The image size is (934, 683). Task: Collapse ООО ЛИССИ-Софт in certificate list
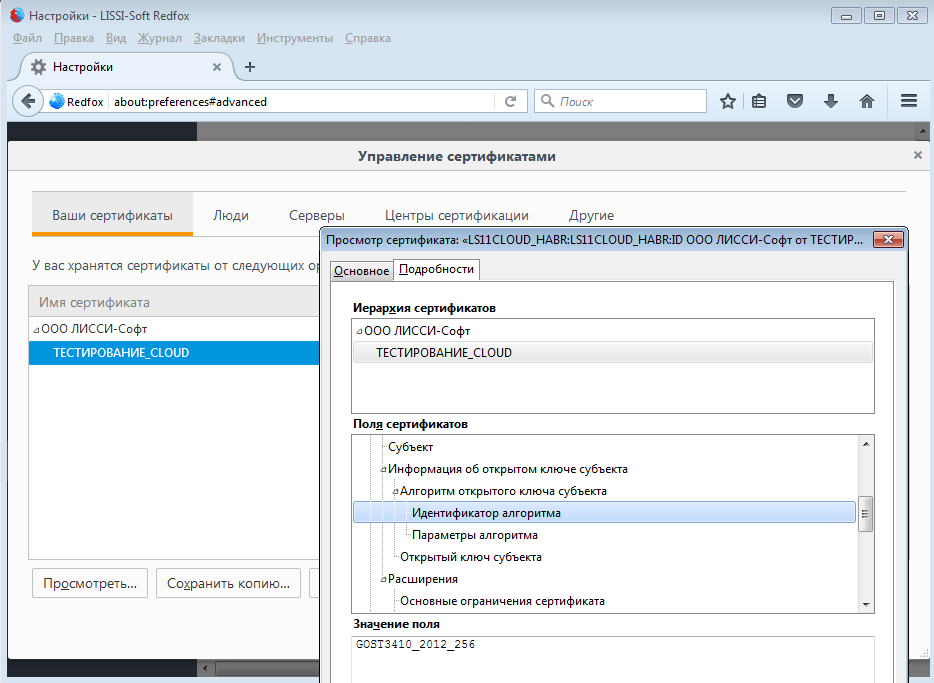(x=36, y=329)
